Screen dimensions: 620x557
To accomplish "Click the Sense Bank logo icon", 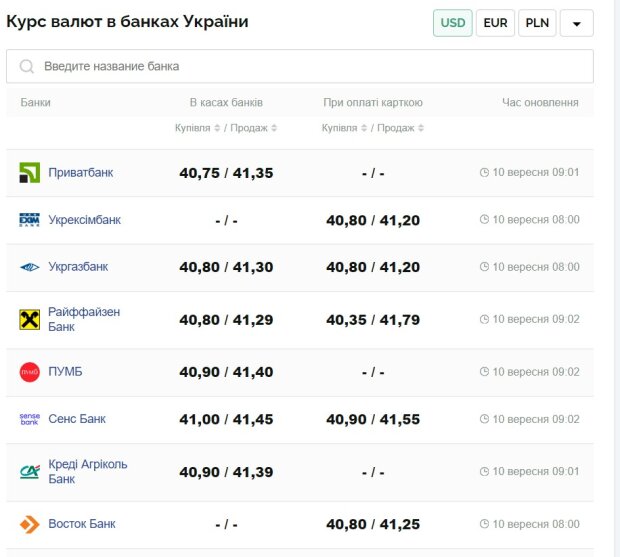I will click(x=29, y=419).
